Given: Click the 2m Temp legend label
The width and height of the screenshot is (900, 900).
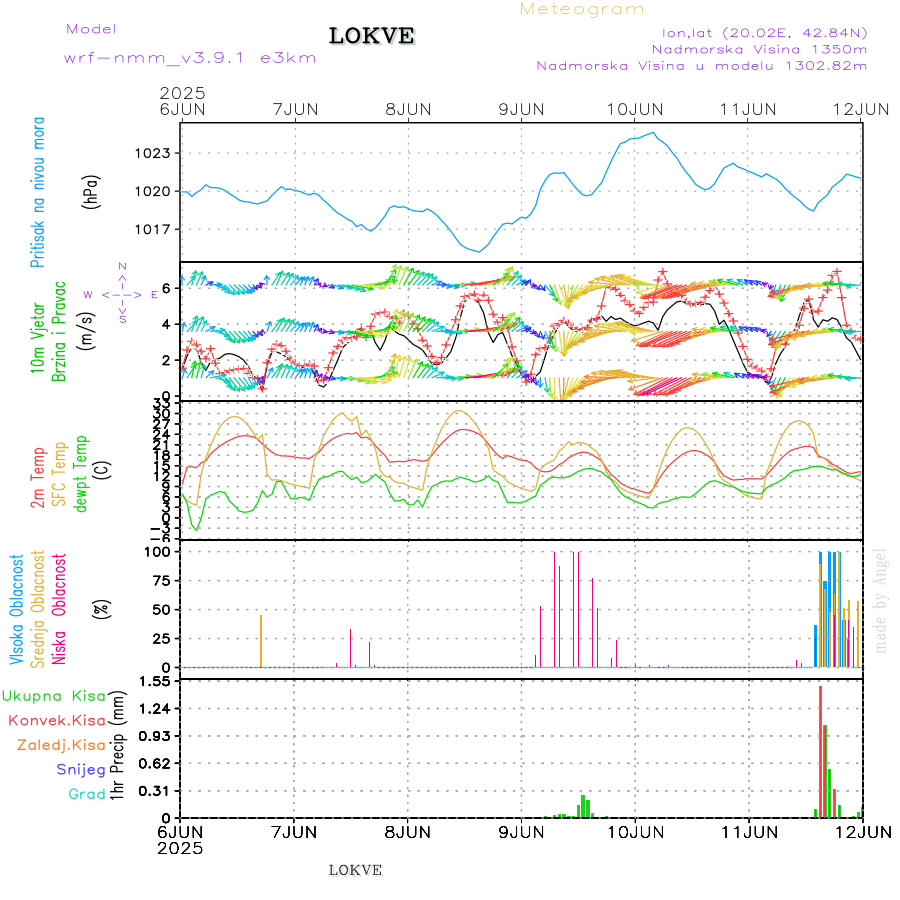Looking at the screenshot, I should click(38, 478).
